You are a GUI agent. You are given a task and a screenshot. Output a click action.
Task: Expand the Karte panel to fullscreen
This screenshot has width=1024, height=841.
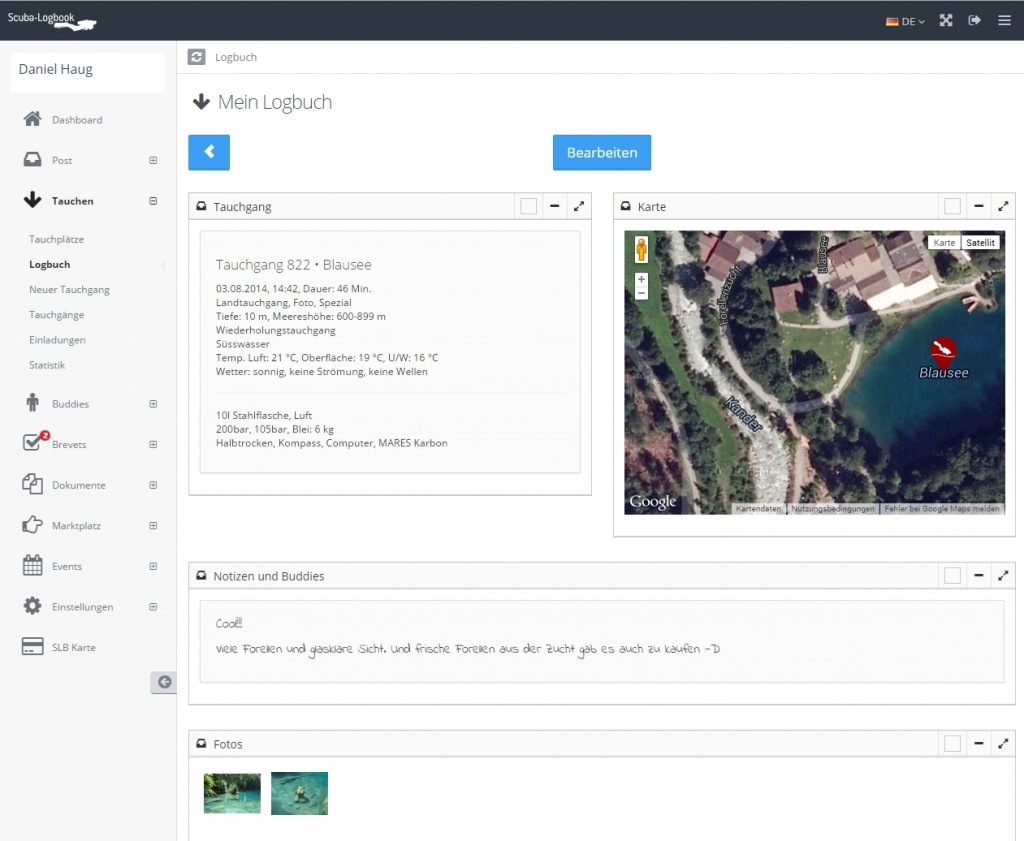(1003, 206)
